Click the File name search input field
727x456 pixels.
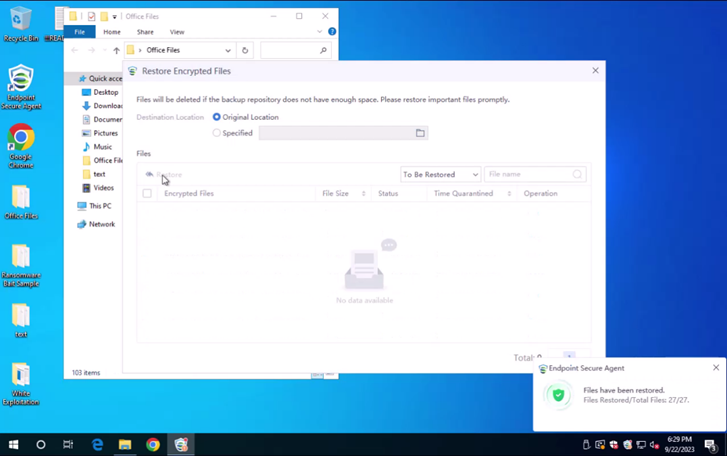(528, 174)
